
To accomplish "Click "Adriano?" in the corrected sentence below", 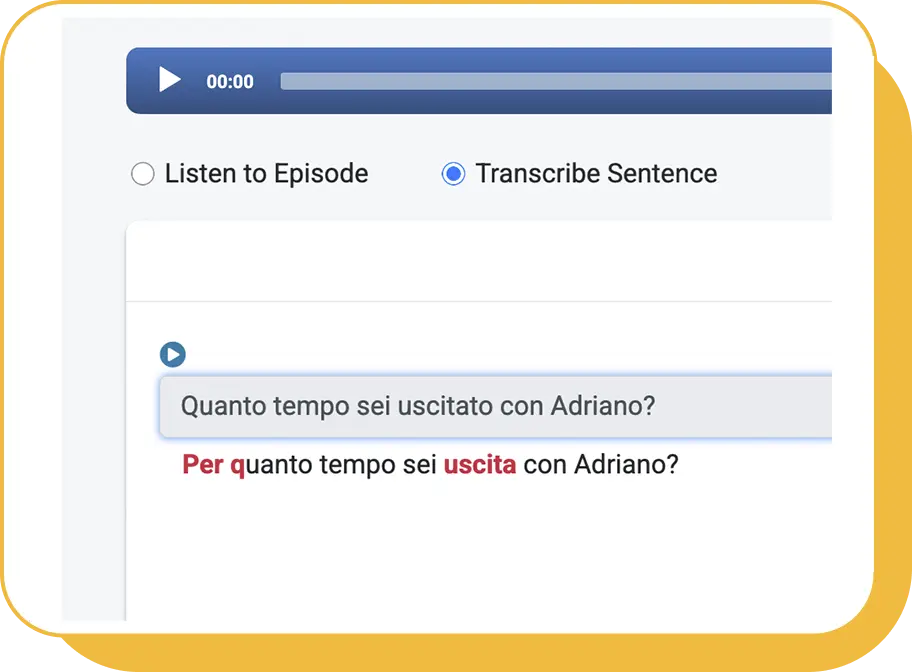I will (626, 465).
